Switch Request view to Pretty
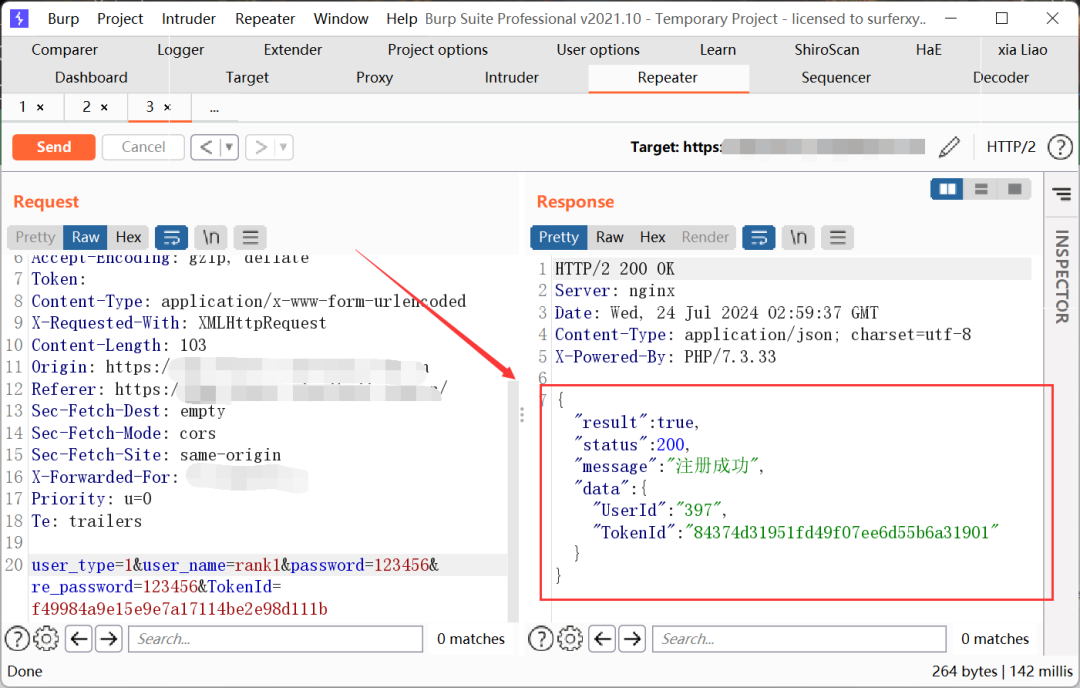This screenshot has width=1080, height=688. [x=35, y=238]
